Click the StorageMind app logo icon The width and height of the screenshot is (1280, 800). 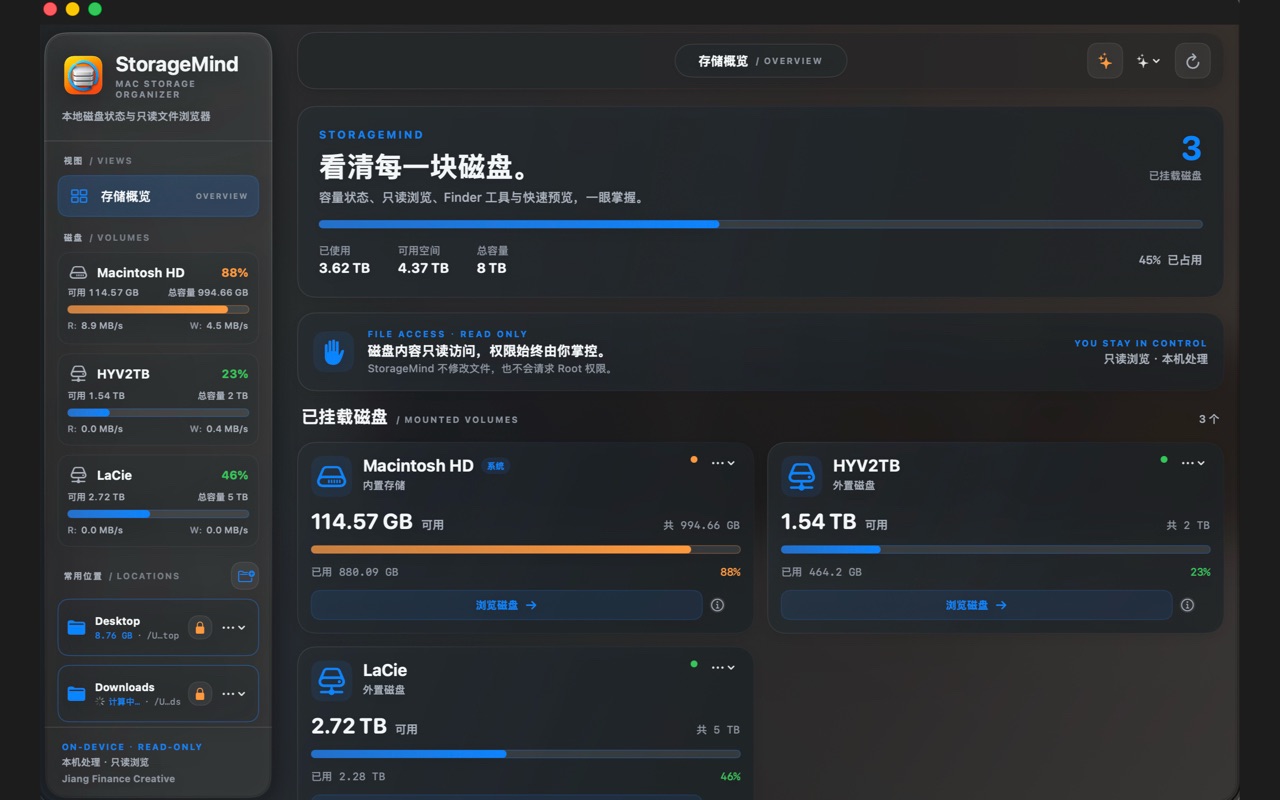(83, 75)
